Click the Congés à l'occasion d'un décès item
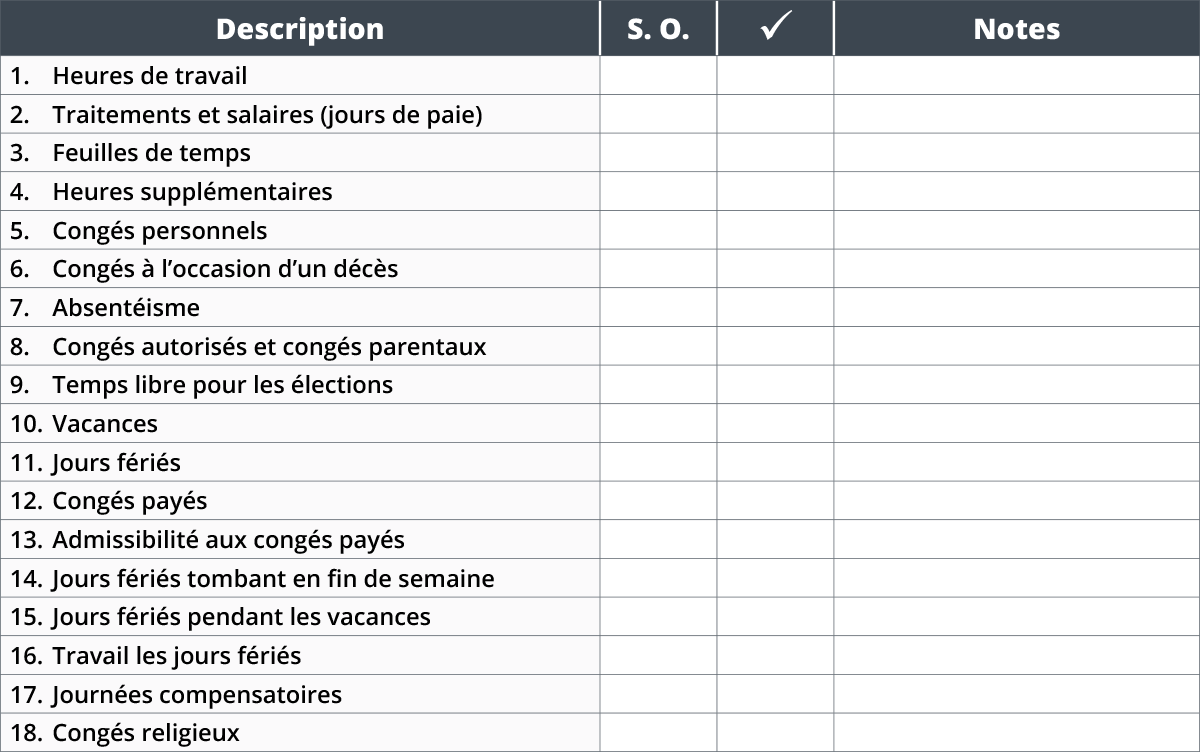 225,269
